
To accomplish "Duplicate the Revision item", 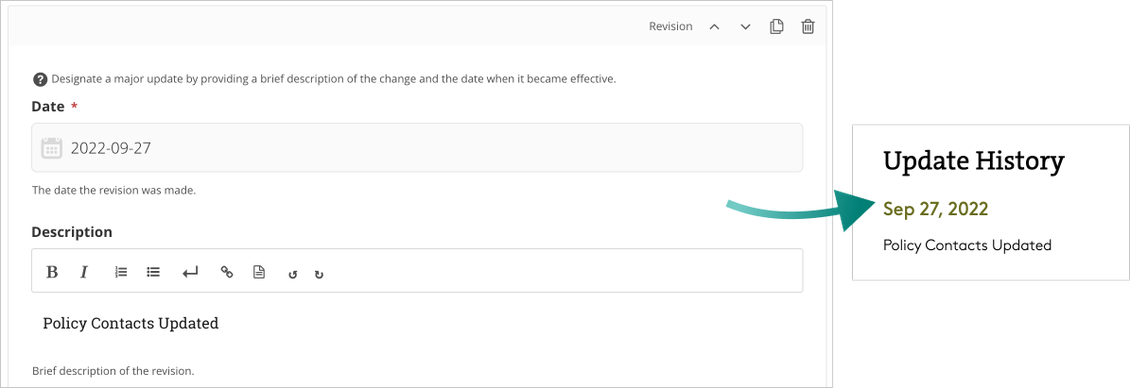I will [x=776, y=27].
